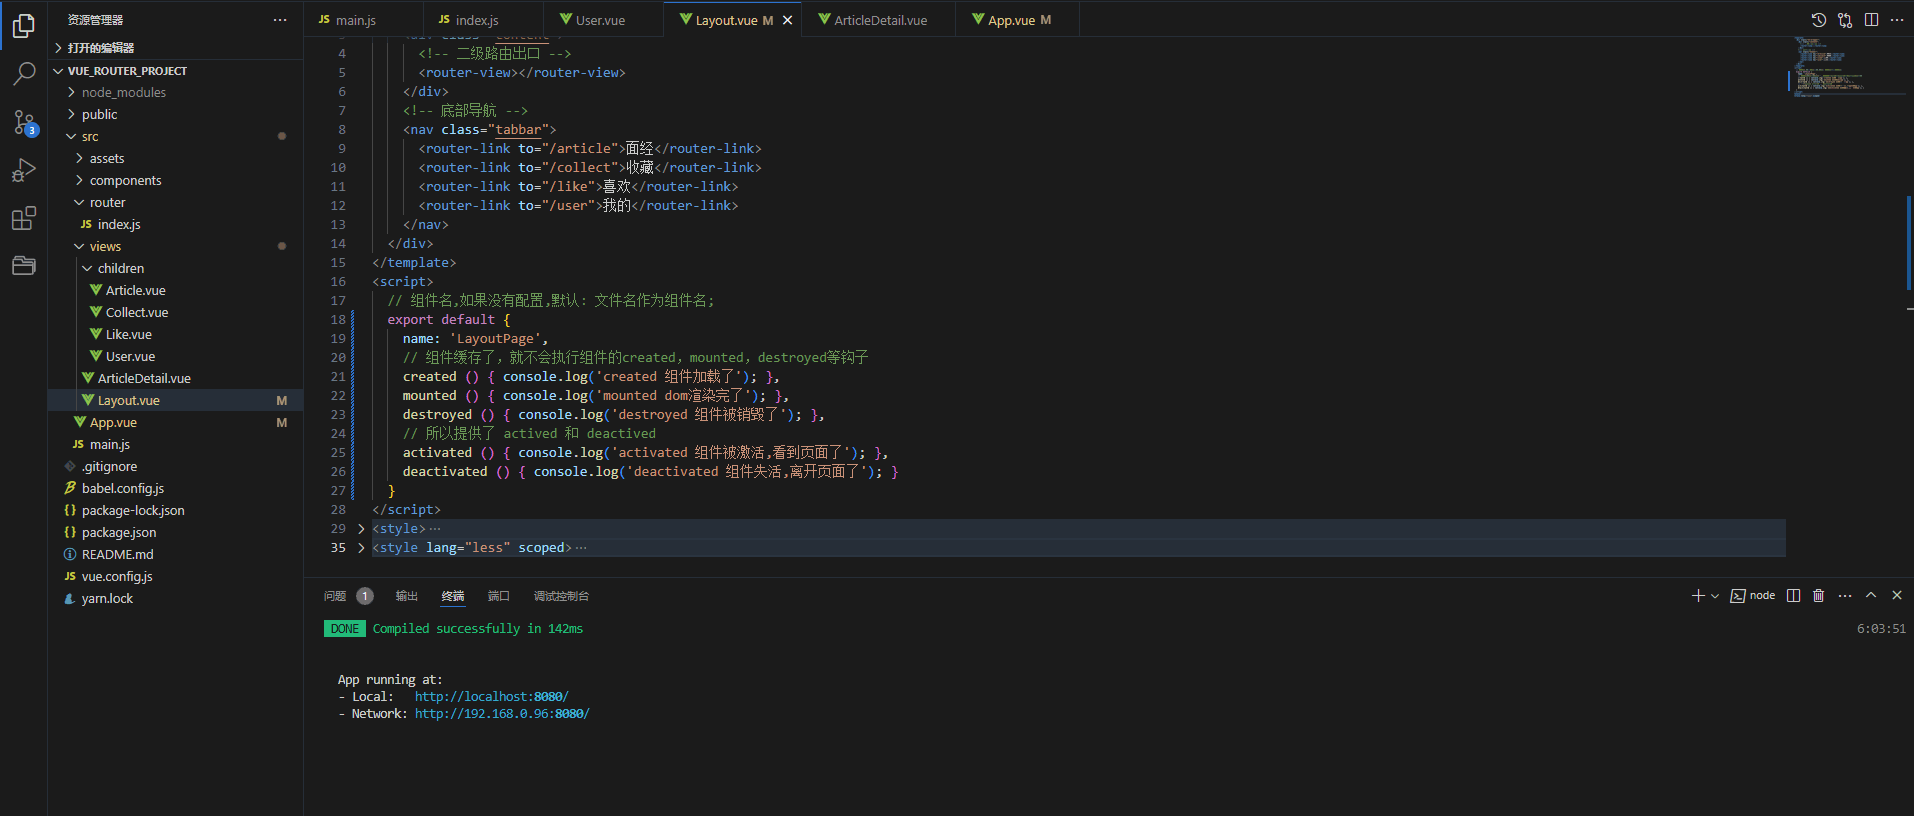Open .gitignore file
This screenshot has width=1914, height=816.
pos(176,466)
